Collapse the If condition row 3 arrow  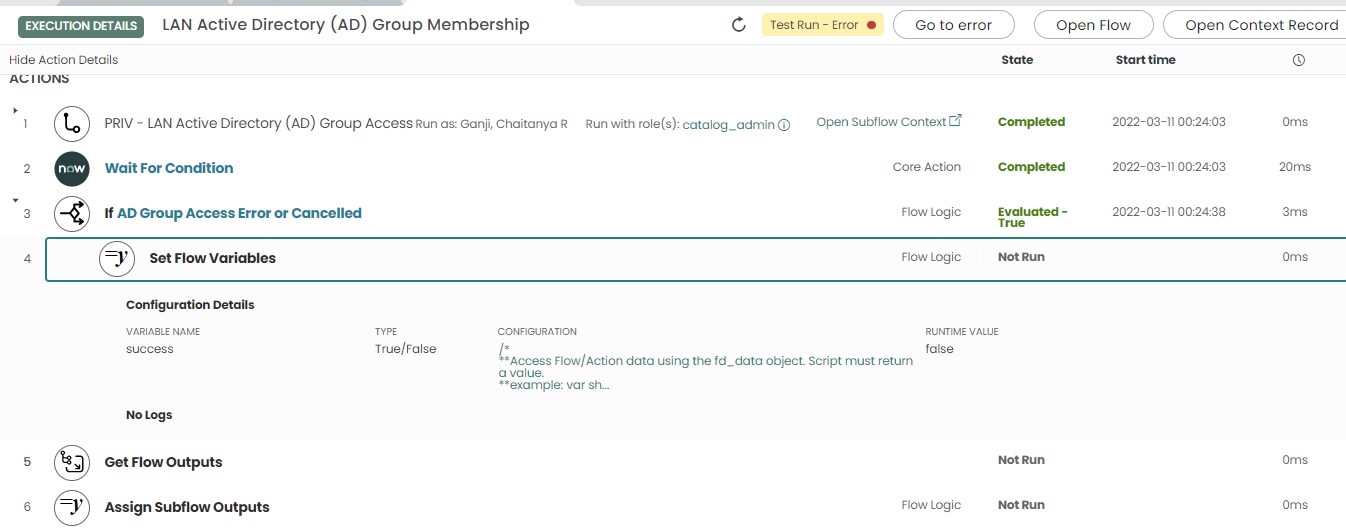[x=15, y=200]
